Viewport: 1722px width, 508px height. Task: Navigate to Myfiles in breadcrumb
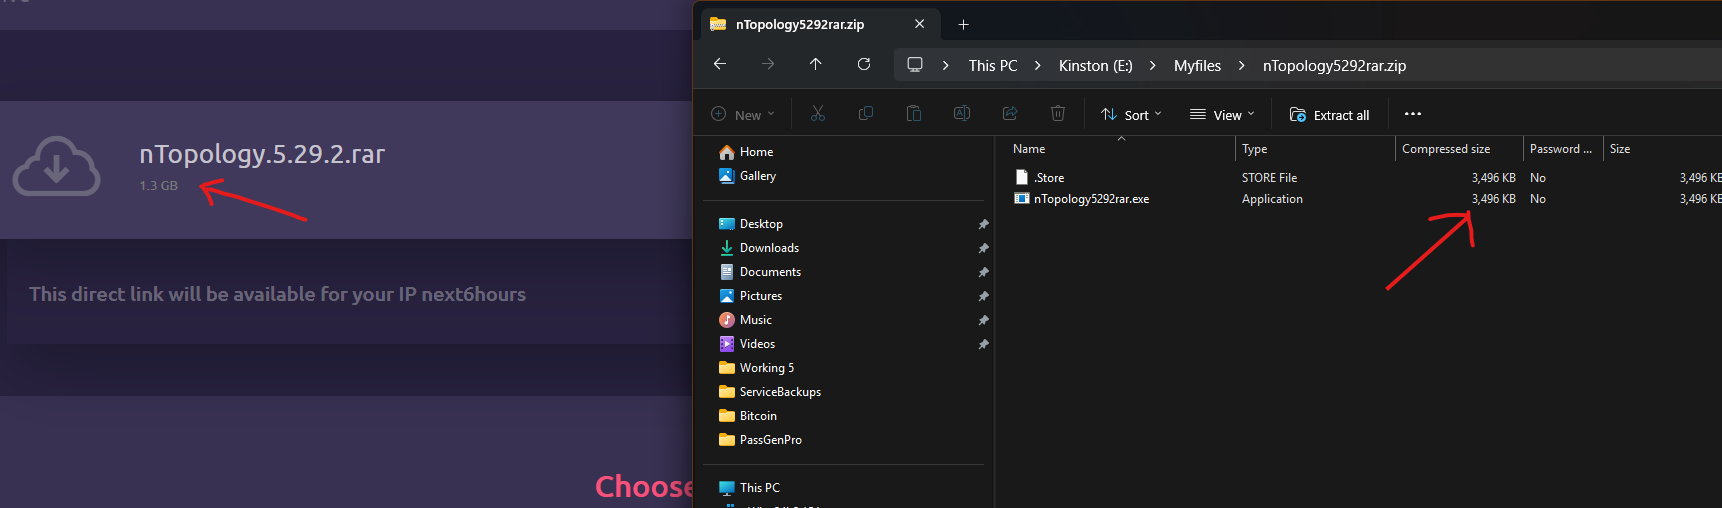(1197, 66)
